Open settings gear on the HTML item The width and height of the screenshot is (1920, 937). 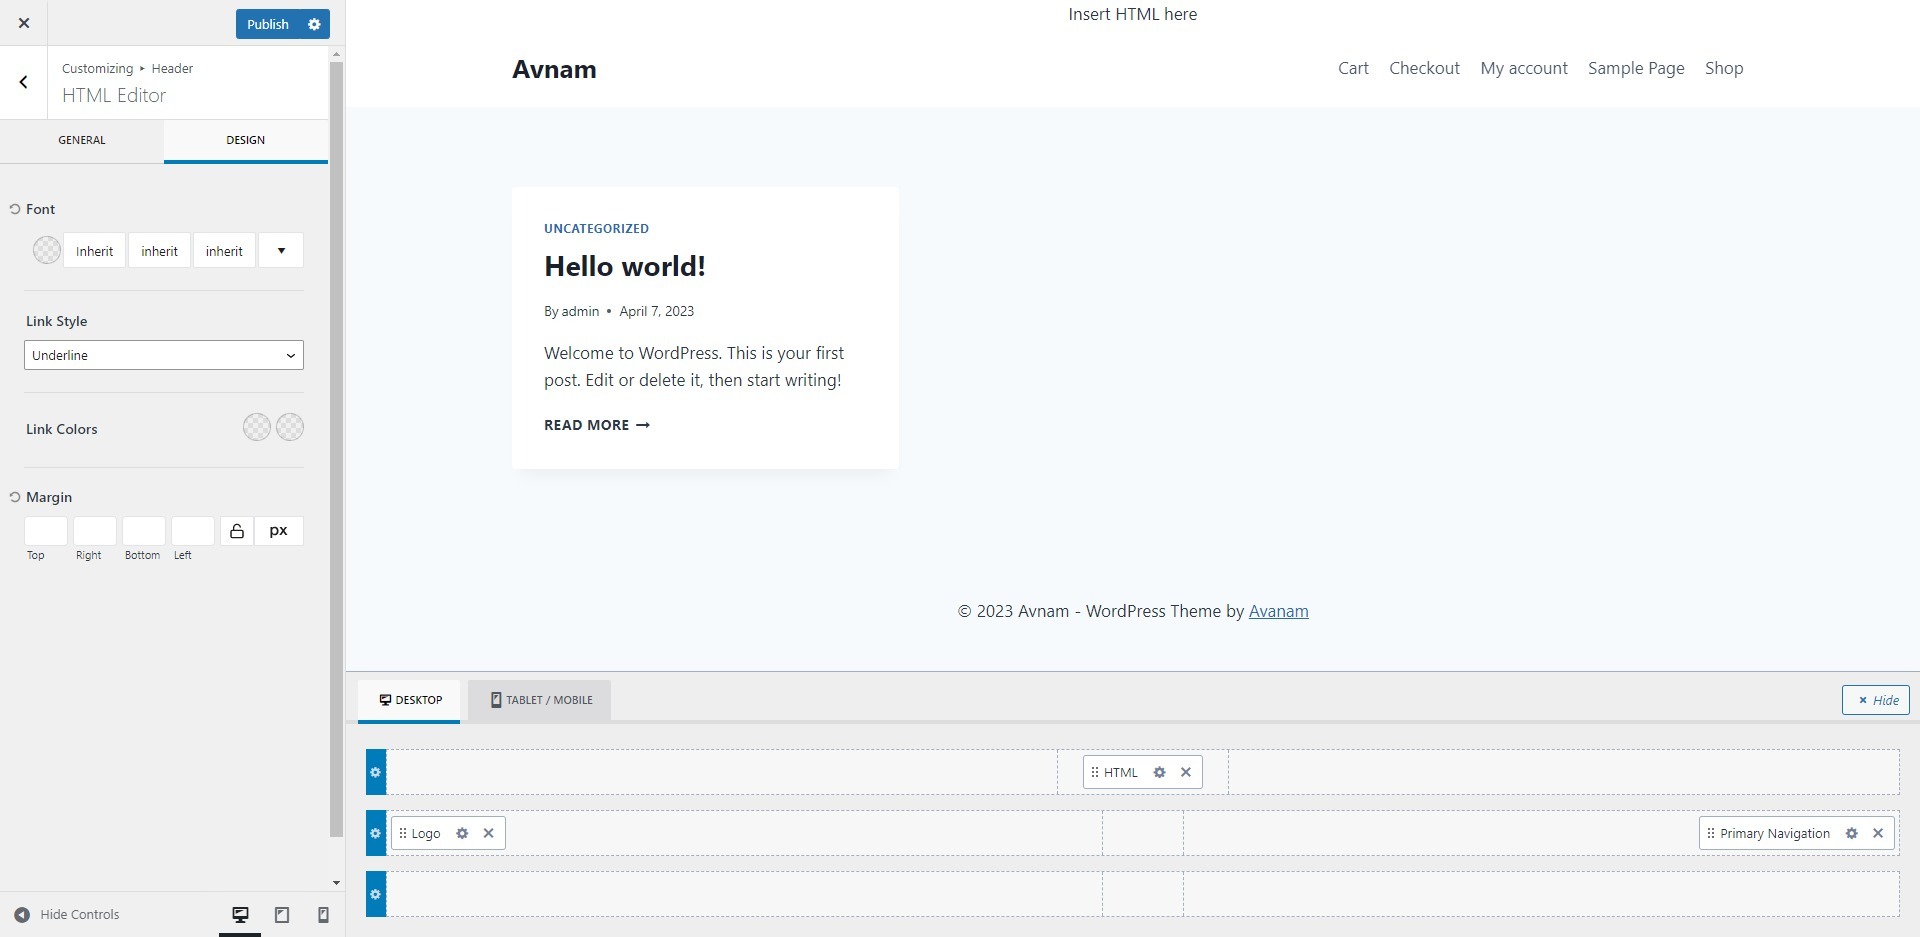1160,772
